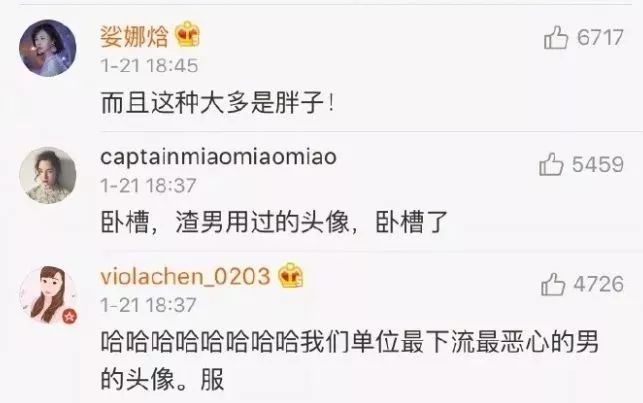The image size is (643, 403).
Task: Open captainmiaomiaomiao username link
Action: click(219, 157)
